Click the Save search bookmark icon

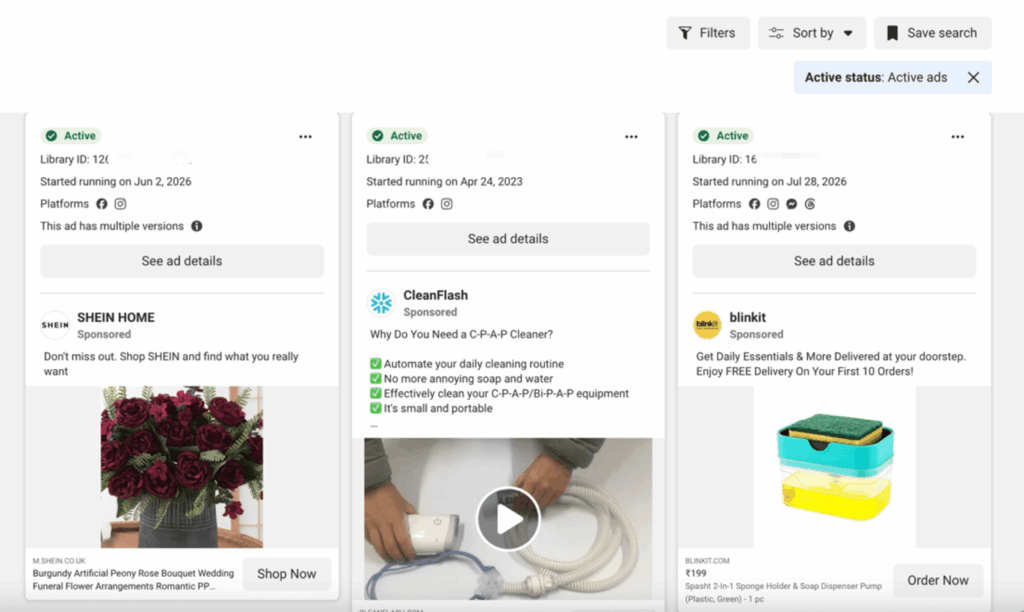892,33
